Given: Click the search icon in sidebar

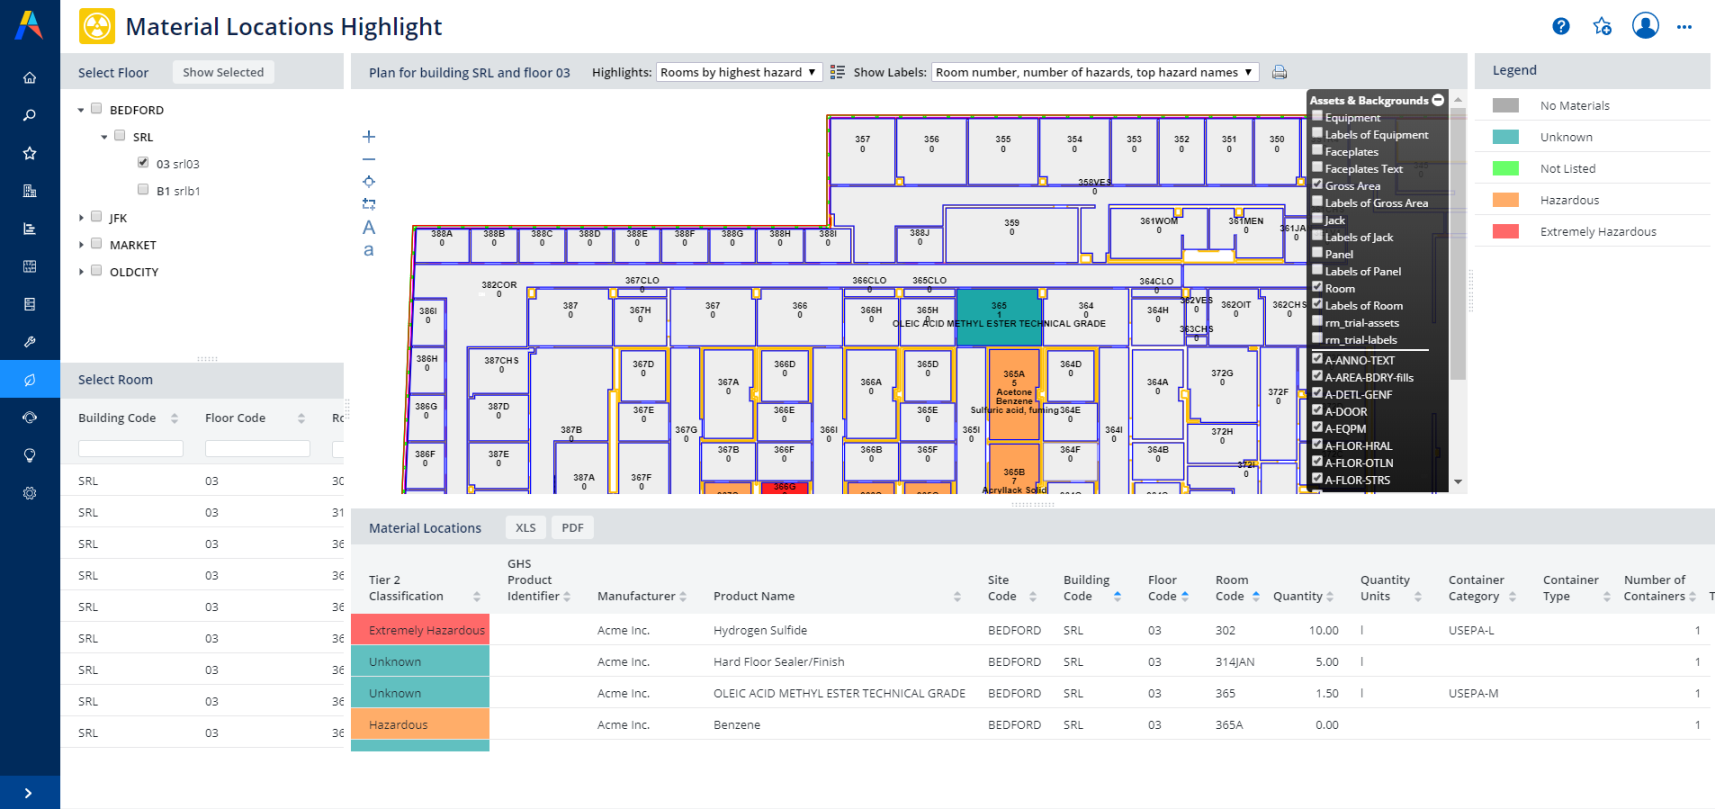Looking at the screenshot, I should (x=30, y=116).
